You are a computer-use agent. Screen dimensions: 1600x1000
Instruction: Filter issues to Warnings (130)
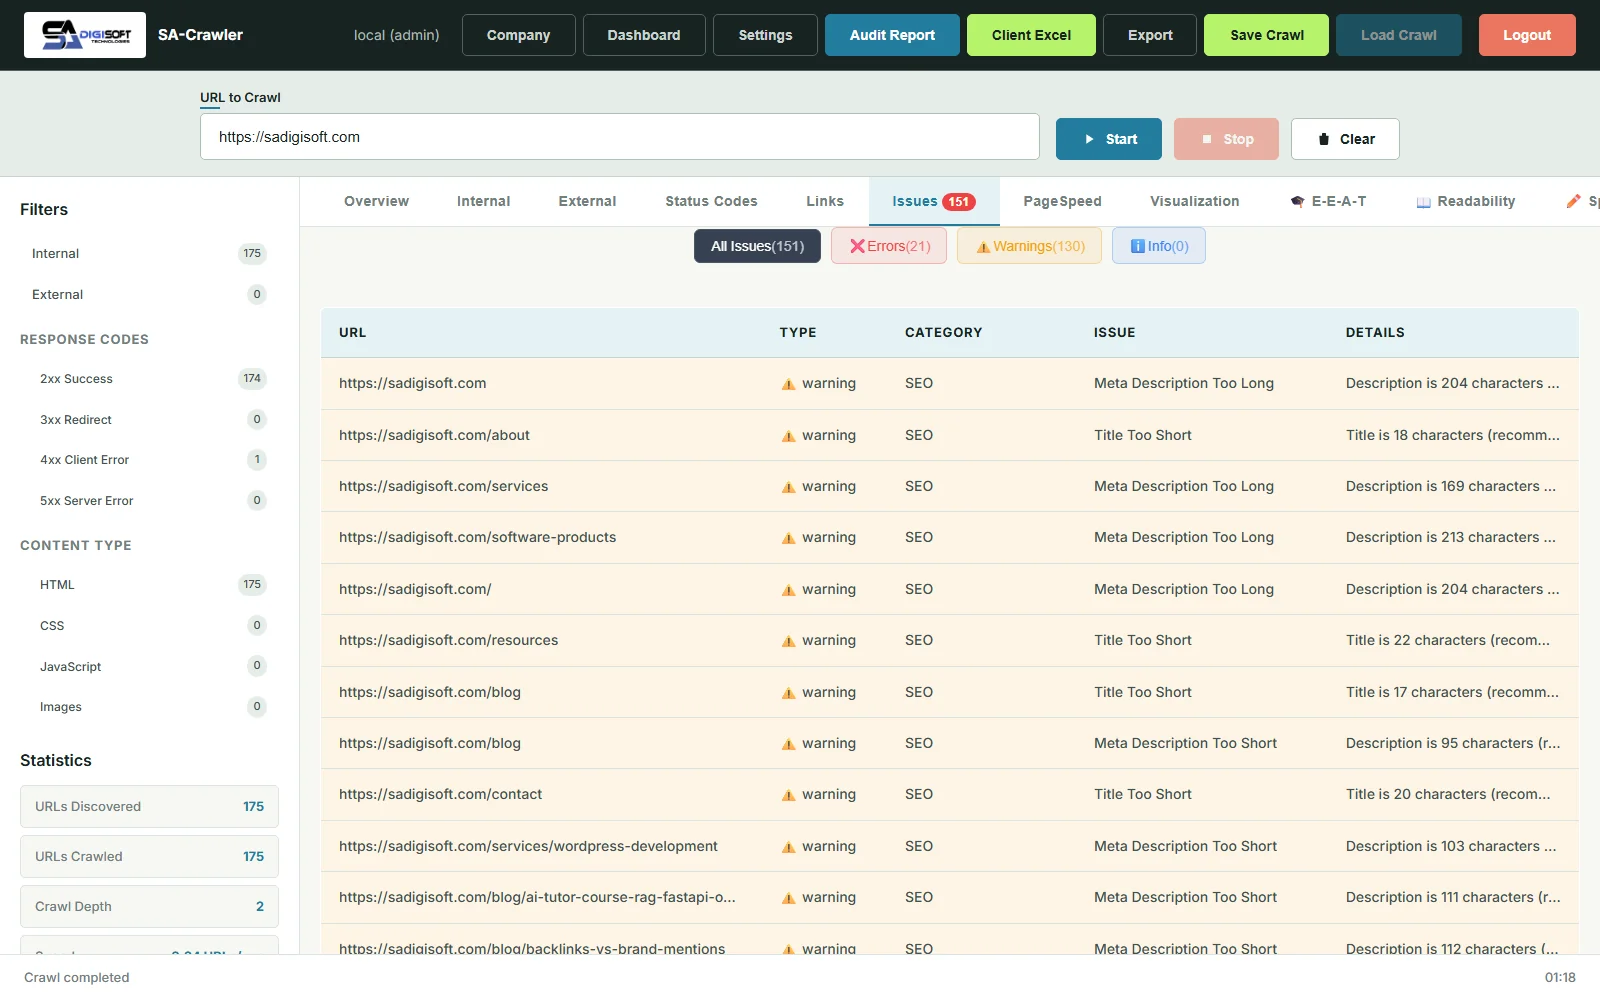[1029, 246]
